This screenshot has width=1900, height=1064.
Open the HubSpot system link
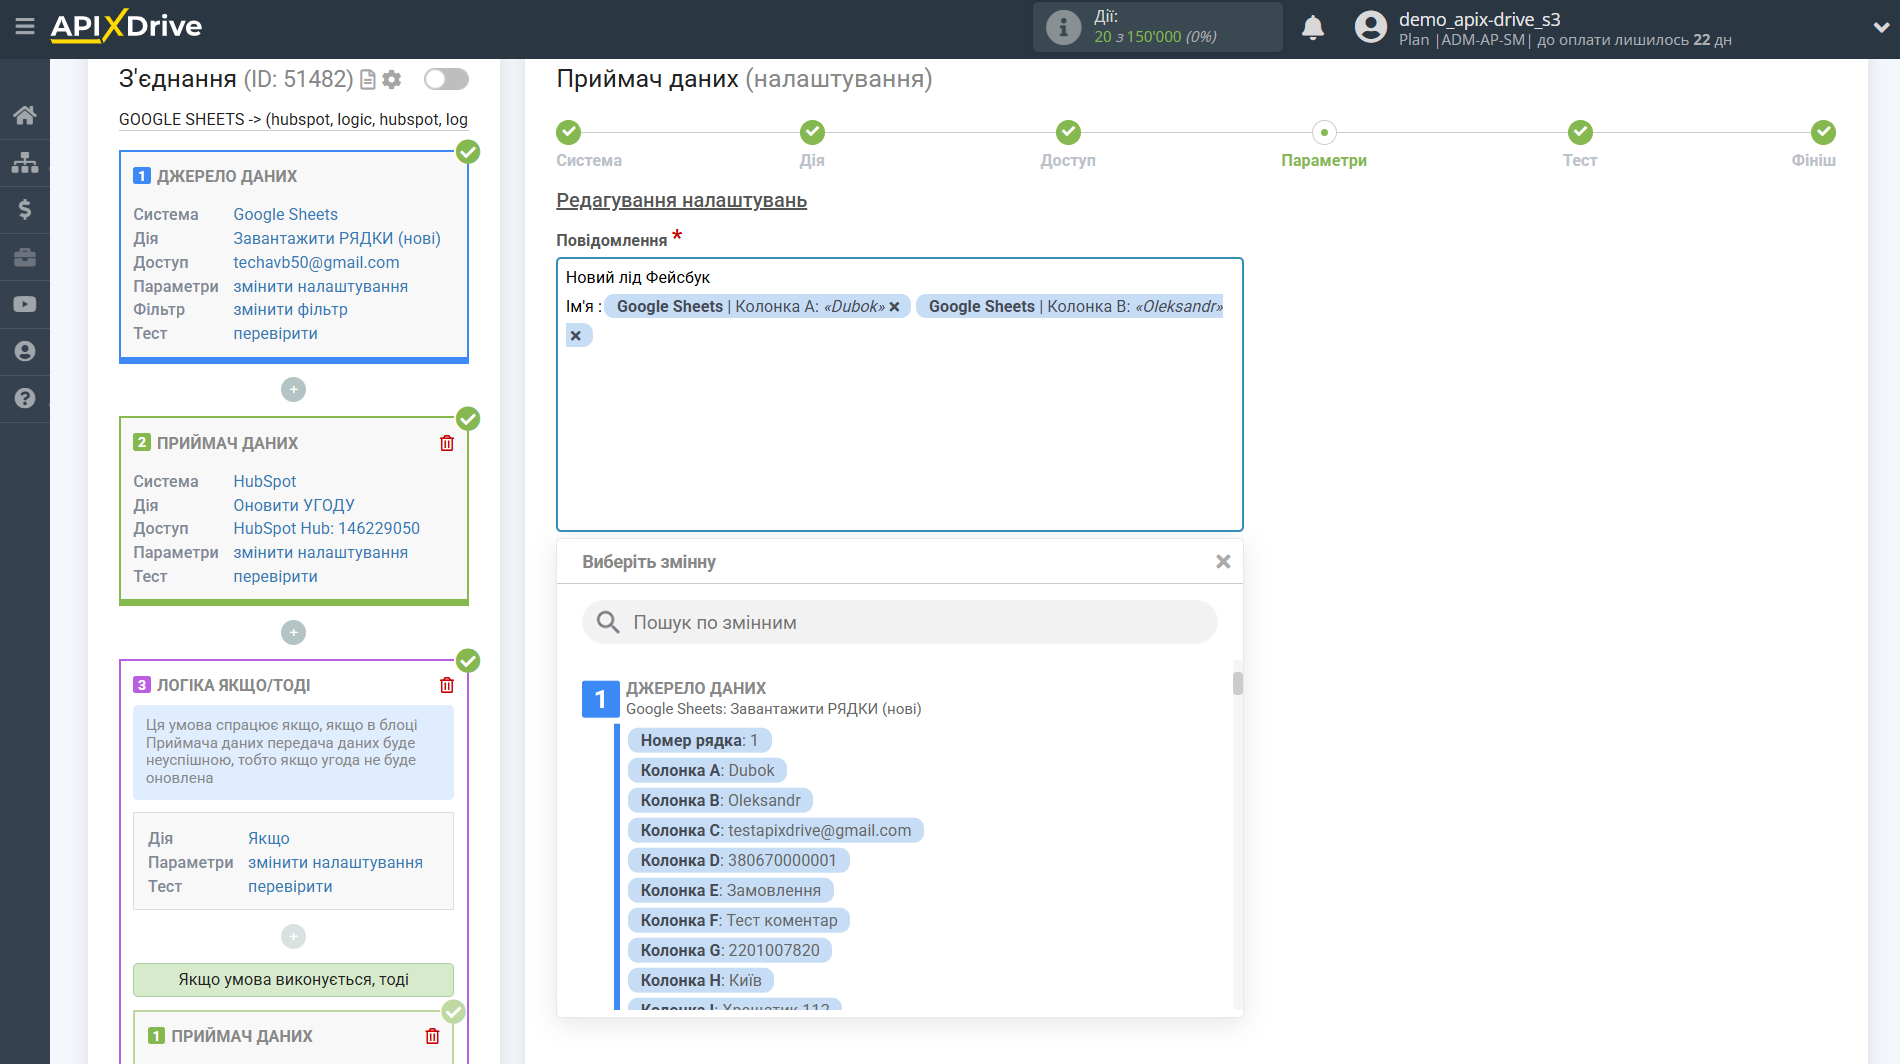pos(265,481)
